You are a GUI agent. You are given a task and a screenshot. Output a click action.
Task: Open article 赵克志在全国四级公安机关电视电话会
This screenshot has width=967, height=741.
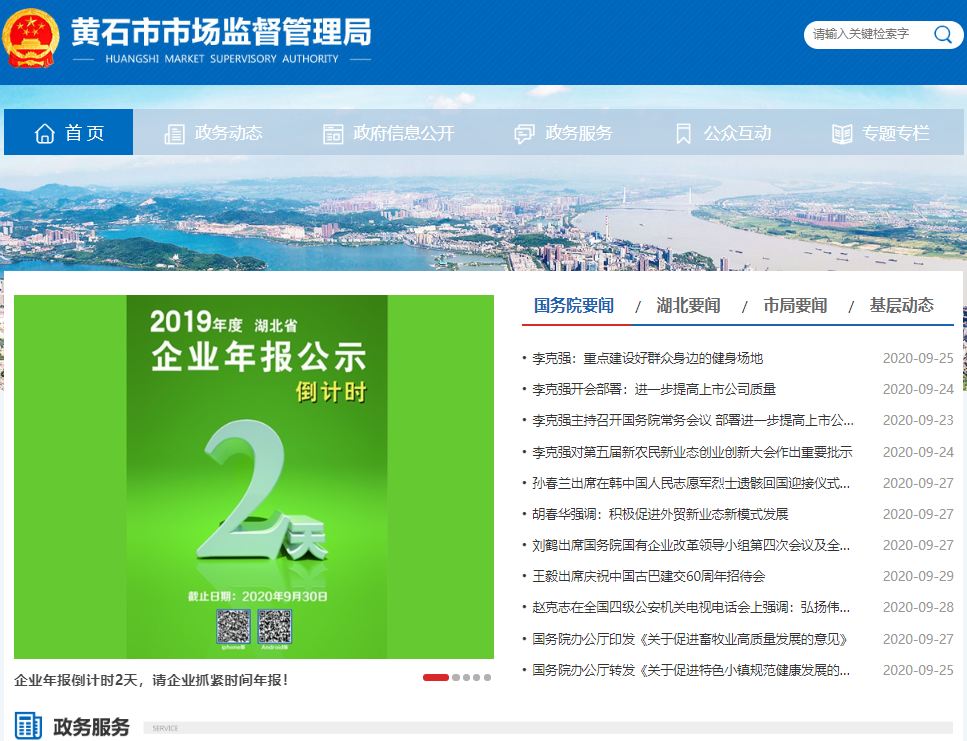(x=691, y=607)
